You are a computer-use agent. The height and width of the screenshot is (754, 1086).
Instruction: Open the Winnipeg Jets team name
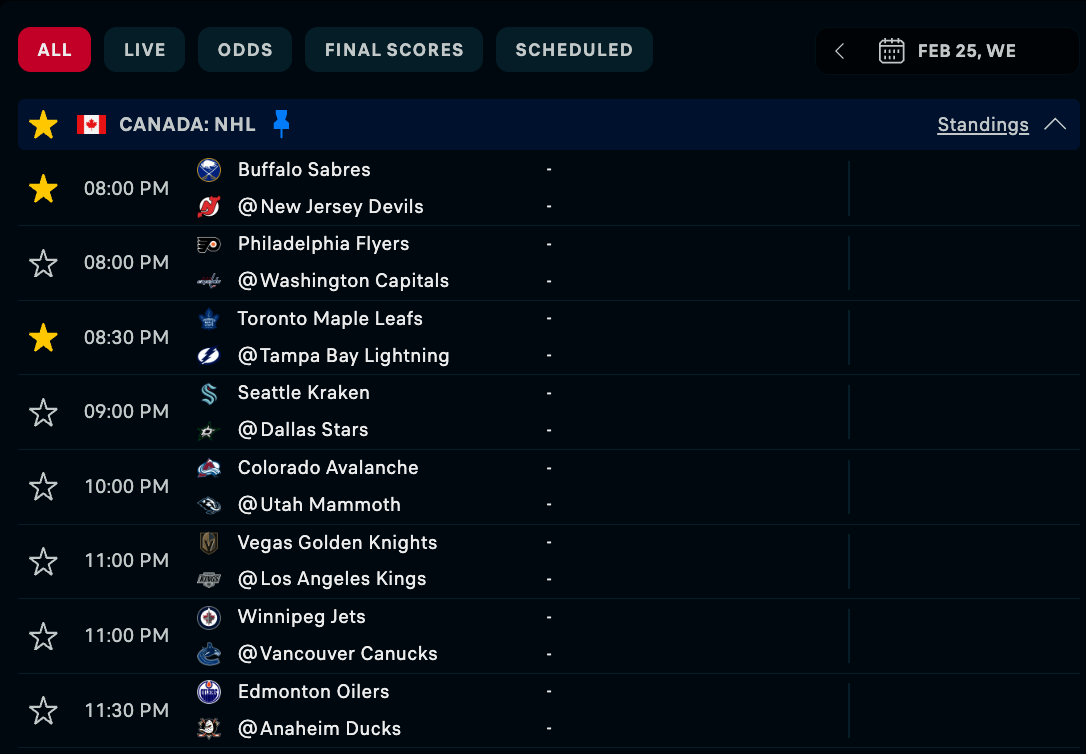tap(301, 617)
